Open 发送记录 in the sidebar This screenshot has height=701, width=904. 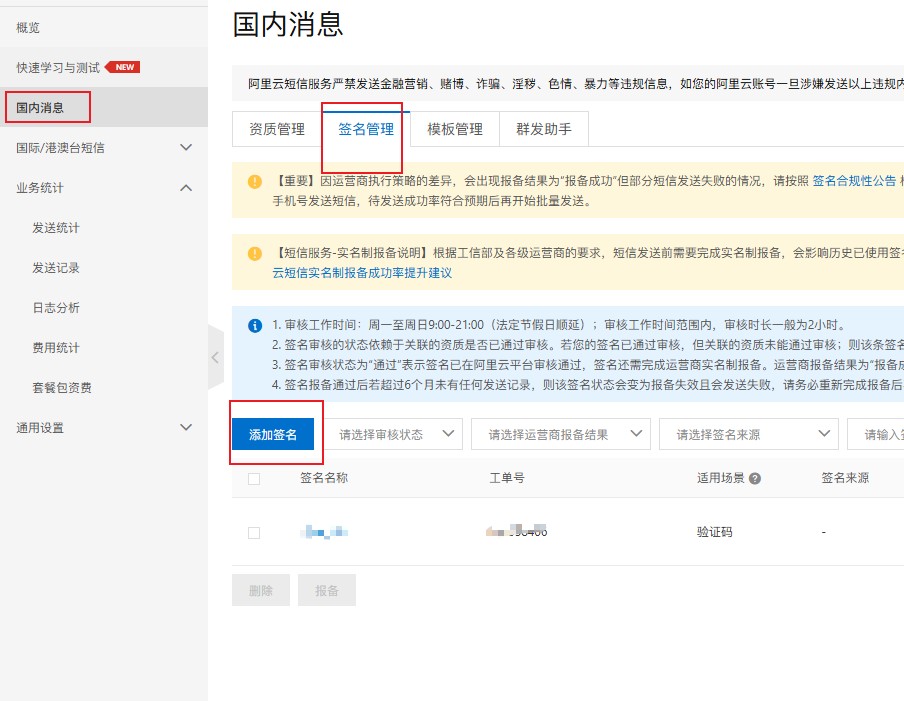click(55, 267)
